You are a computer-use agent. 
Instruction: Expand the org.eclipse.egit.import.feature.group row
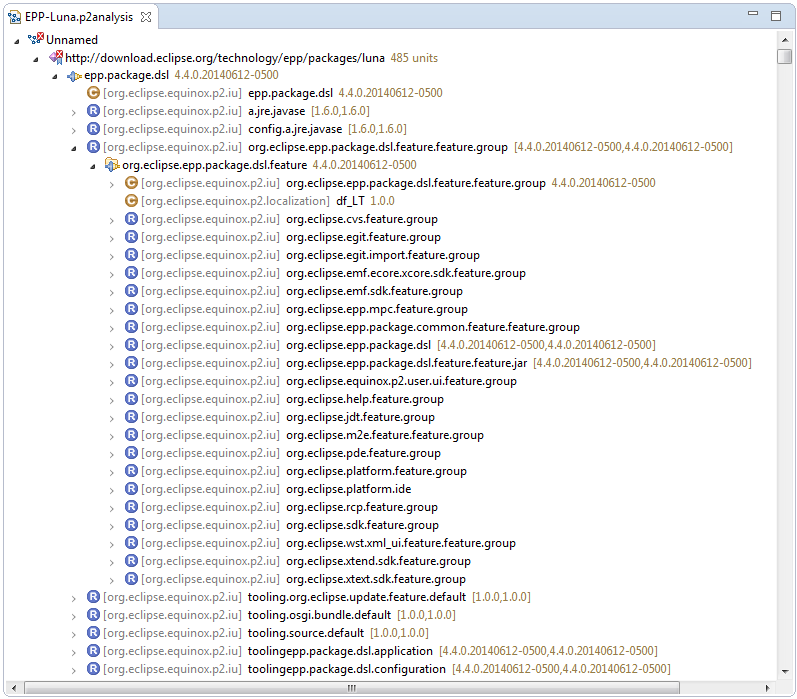pos(112,256)
